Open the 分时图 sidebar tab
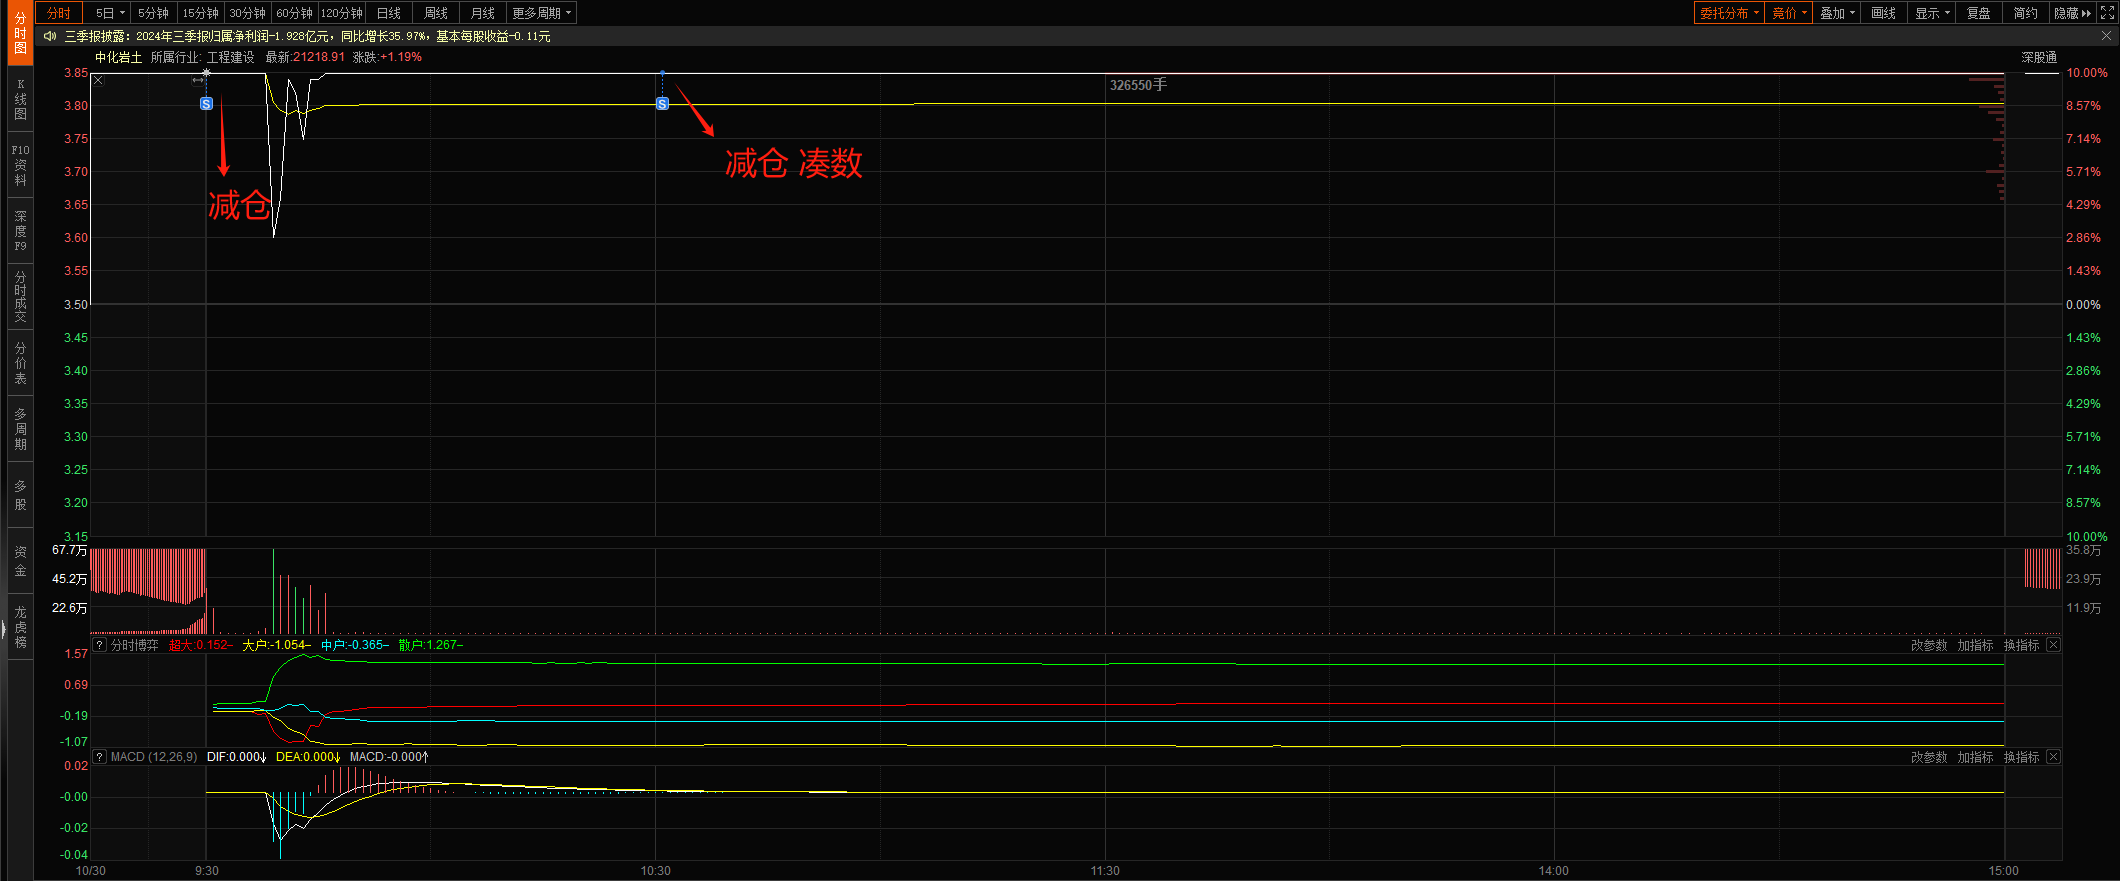 [20, 34]
